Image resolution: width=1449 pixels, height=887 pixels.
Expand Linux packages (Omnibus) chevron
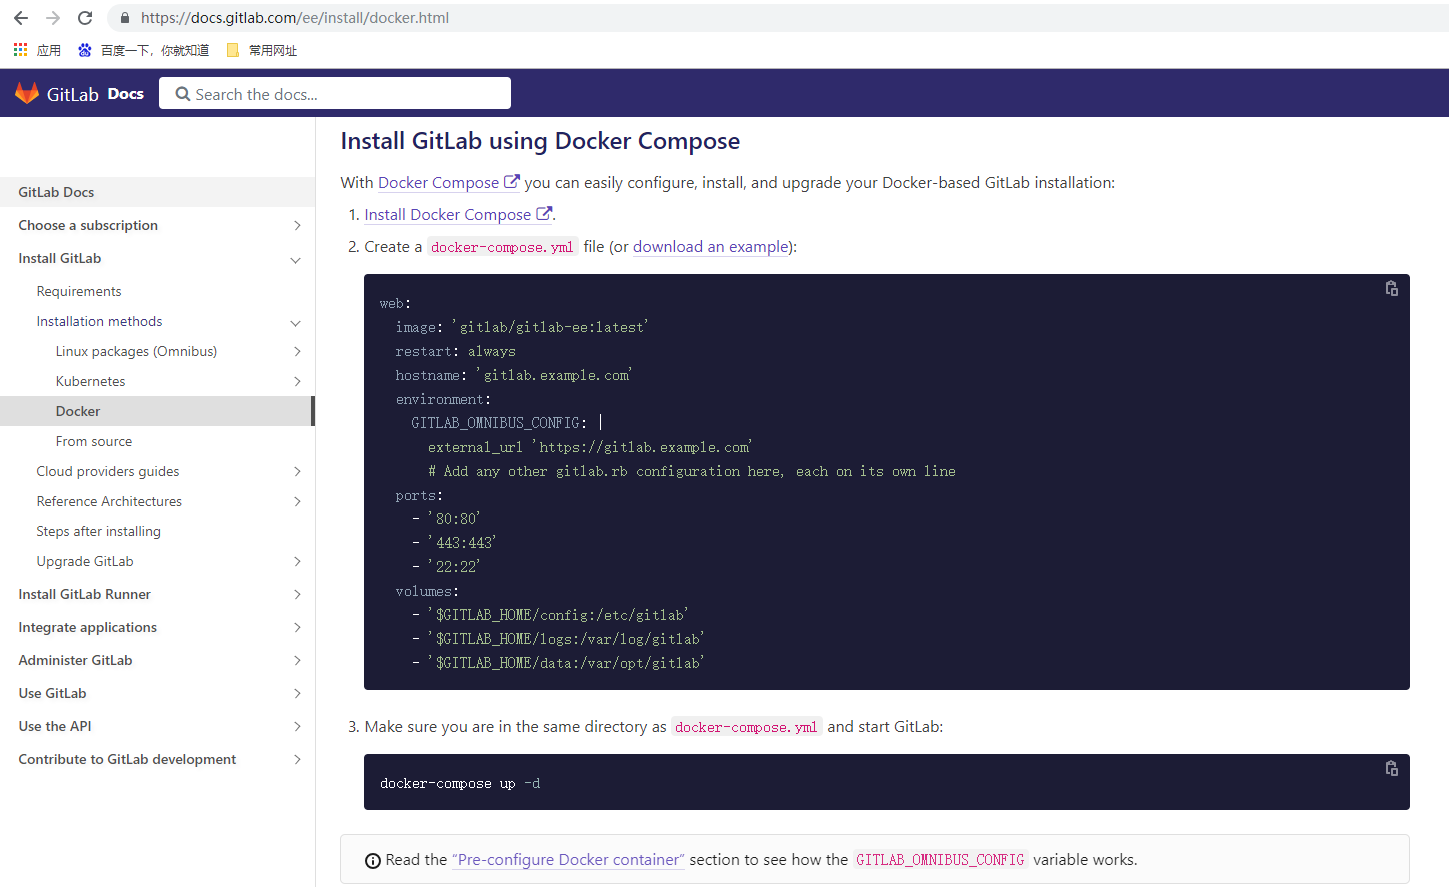297,351
